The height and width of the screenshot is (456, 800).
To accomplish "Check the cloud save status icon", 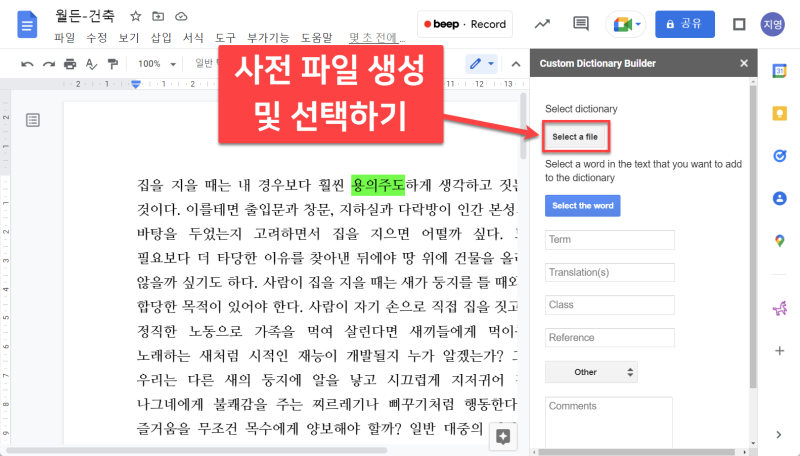I will (x=181, y=17).
